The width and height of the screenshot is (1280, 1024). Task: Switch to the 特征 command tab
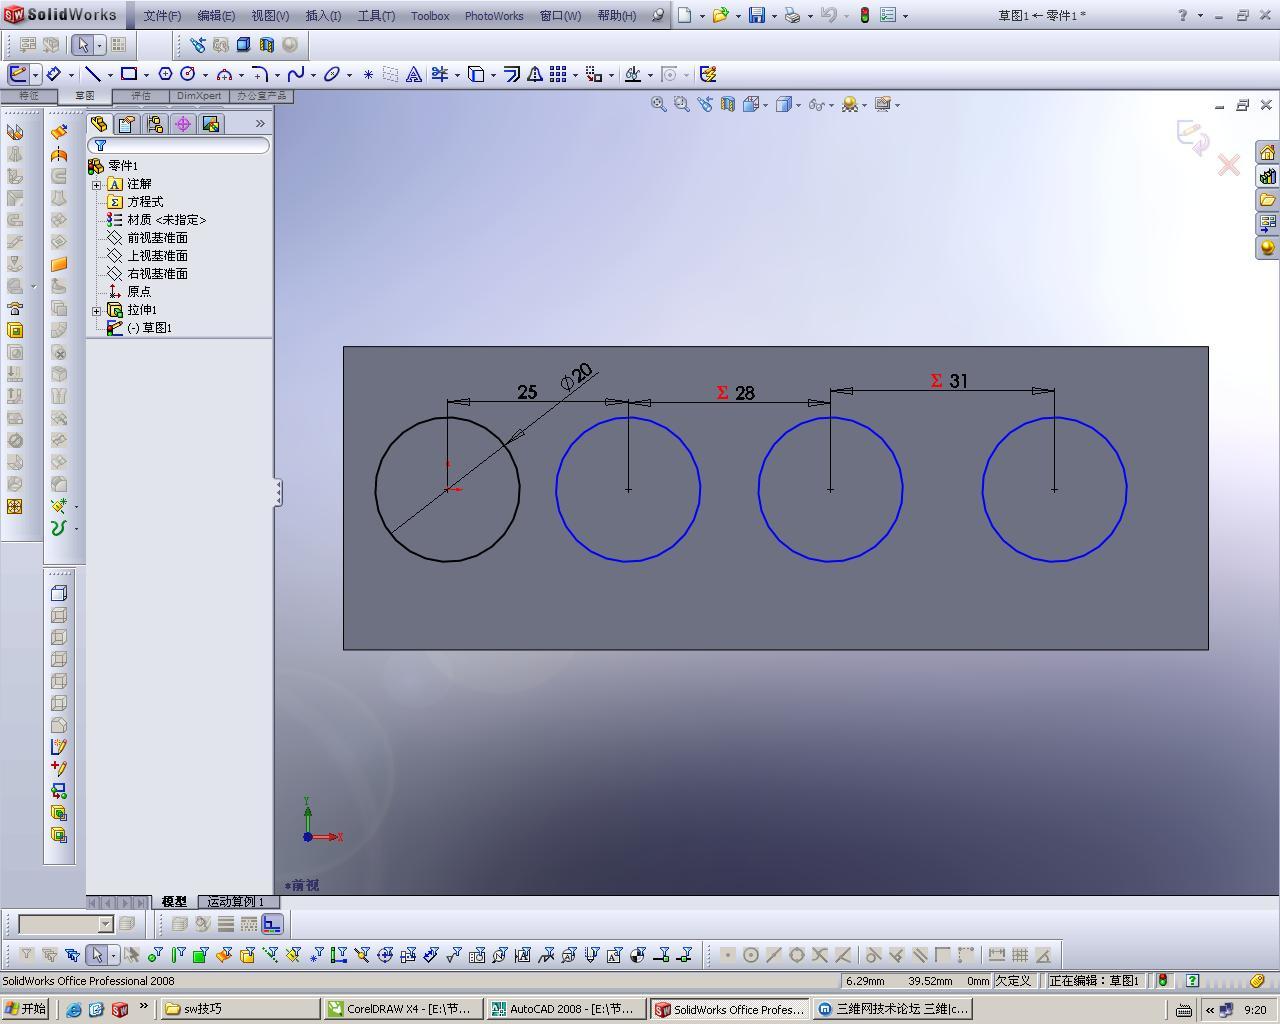(28, 96)
